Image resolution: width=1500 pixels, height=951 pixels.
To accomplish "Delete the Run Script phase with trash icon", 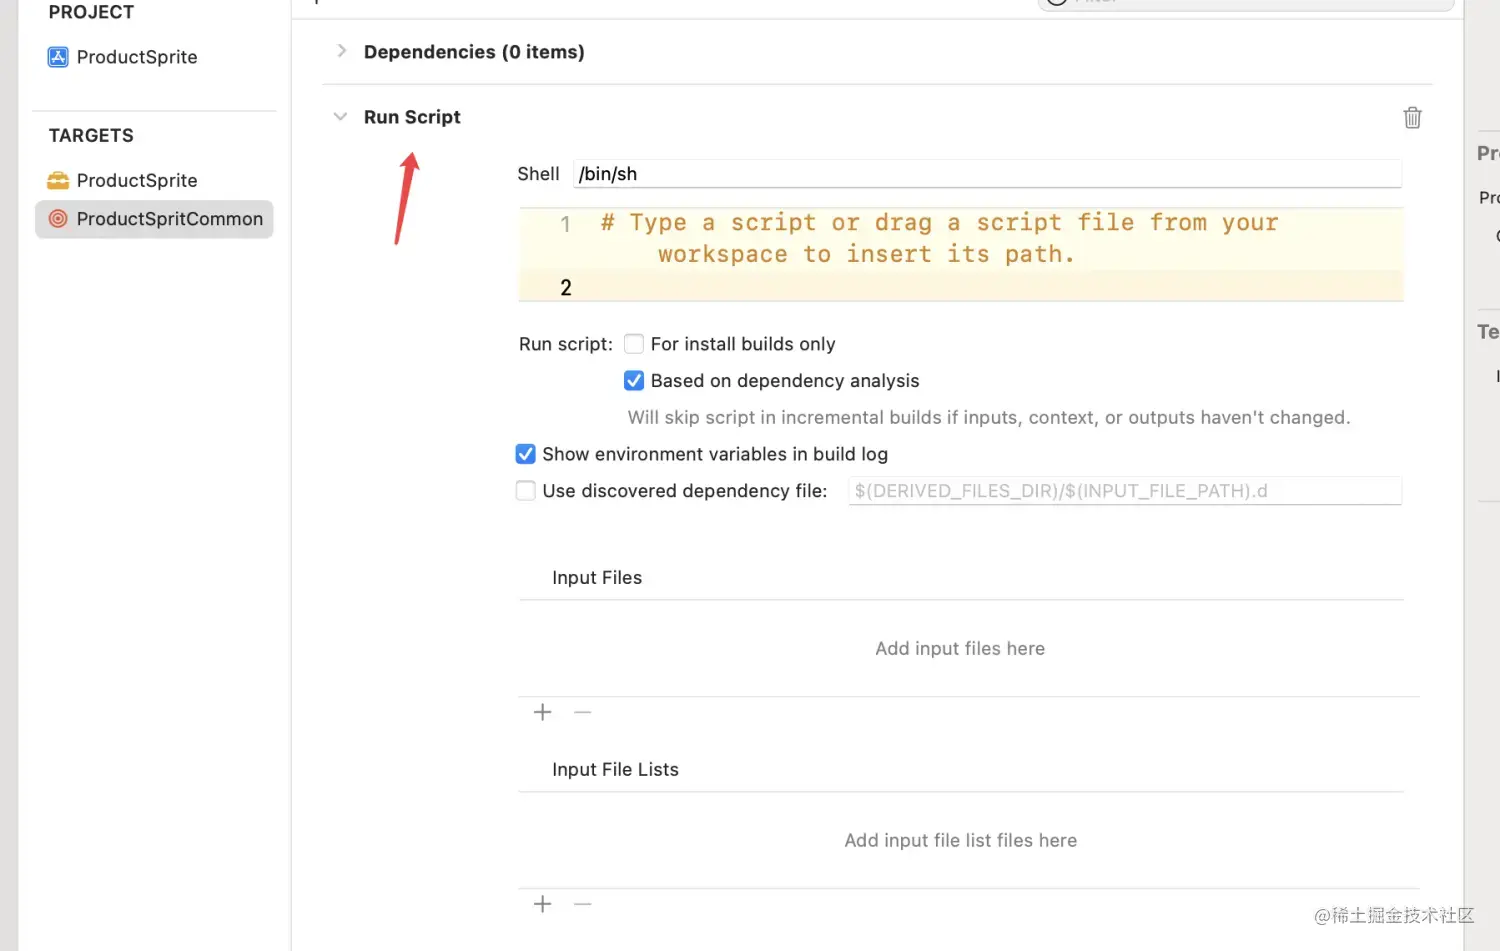I will (x=1412, y=117).
